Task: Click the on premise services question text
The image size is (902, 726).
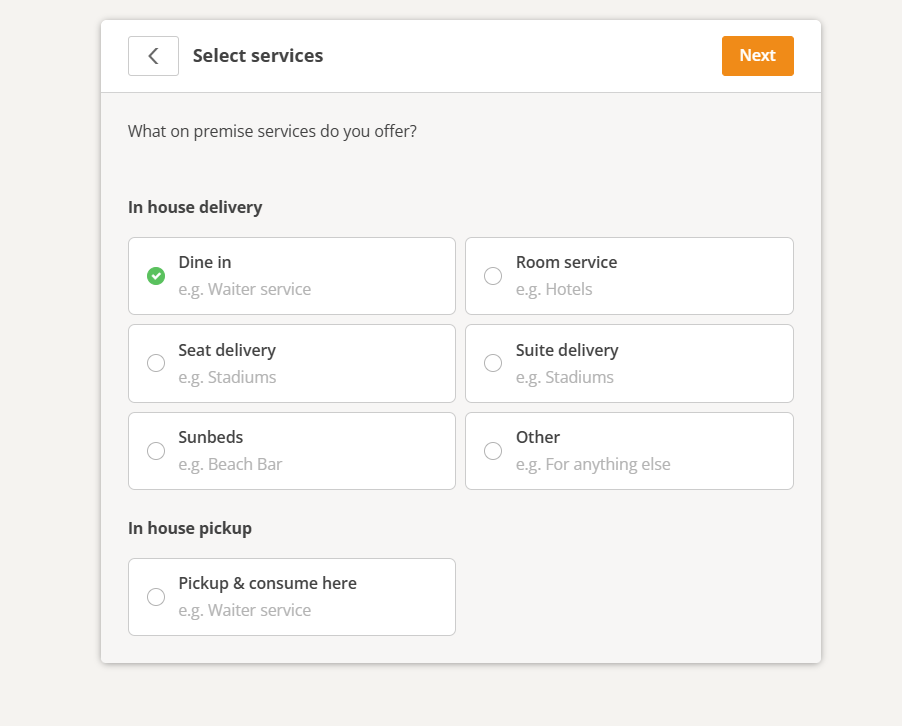Action: pos(272,131)
